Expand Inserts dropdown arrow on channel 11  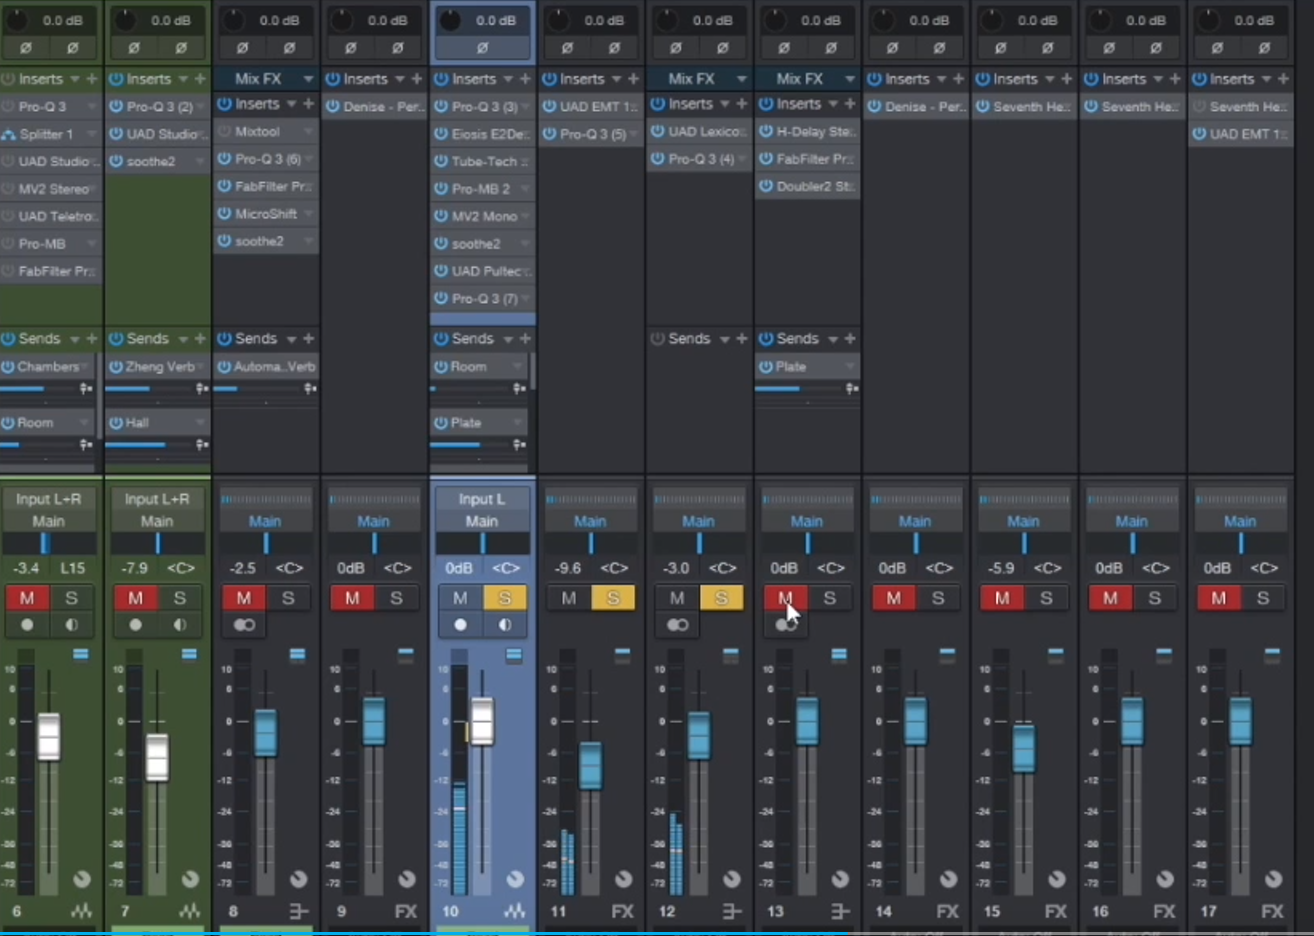(x=616, y=79)
